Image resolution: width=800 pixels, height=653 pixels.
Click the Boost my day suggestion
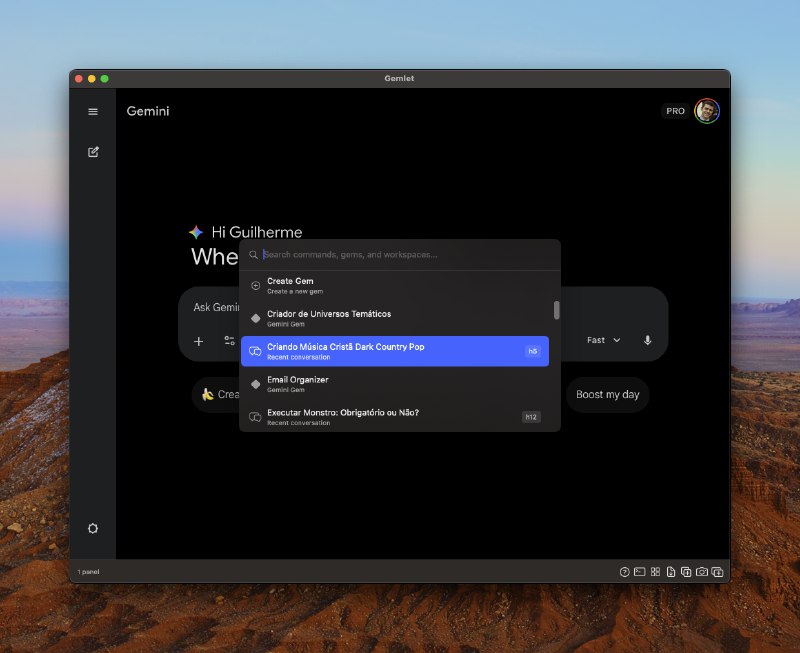(608, 394)
